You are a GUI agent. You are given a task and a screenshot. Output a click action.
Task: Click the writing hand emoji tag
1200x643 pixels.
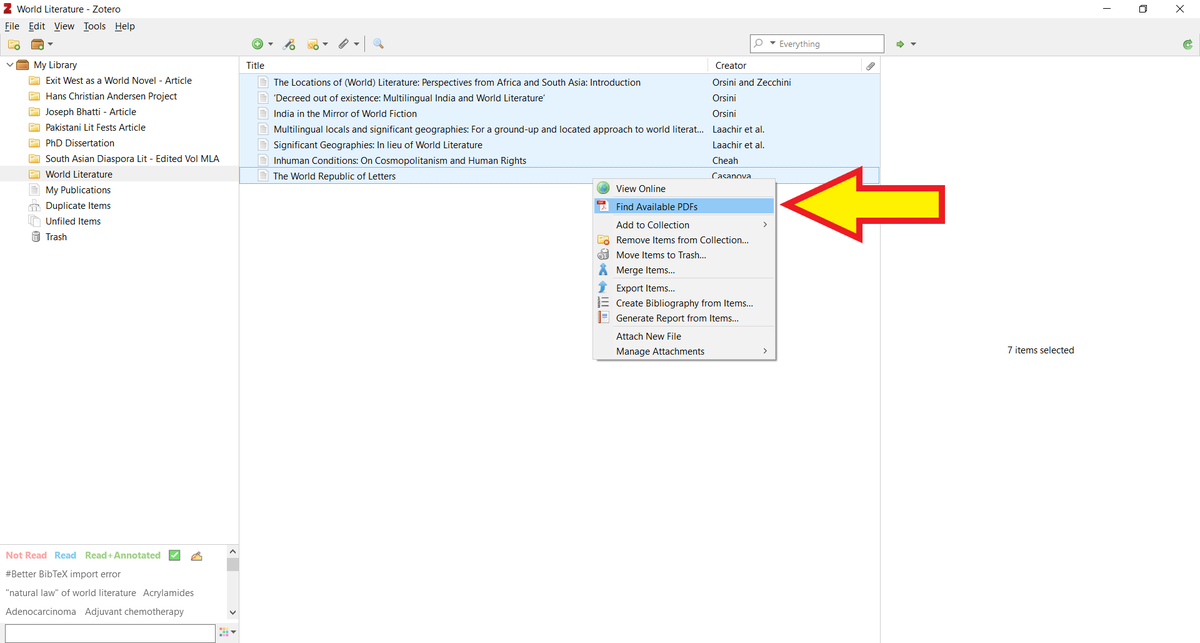point(196,555)
